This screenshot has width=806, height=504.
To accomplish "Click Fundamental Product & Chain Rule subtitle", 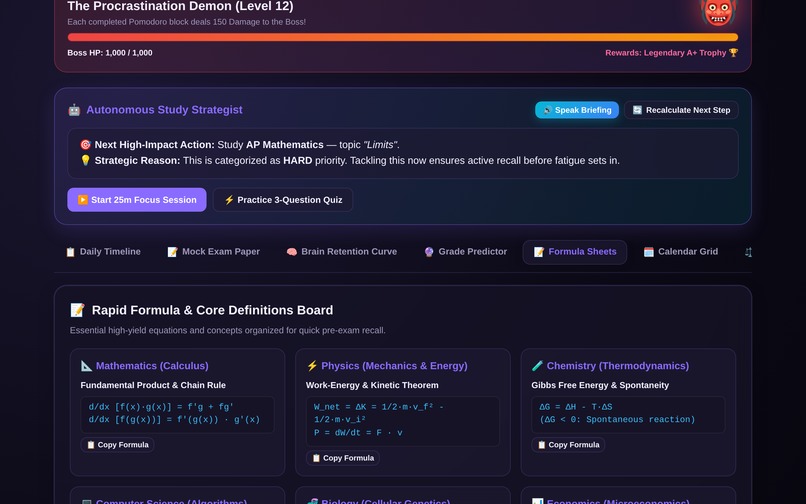I will (153, 385).
